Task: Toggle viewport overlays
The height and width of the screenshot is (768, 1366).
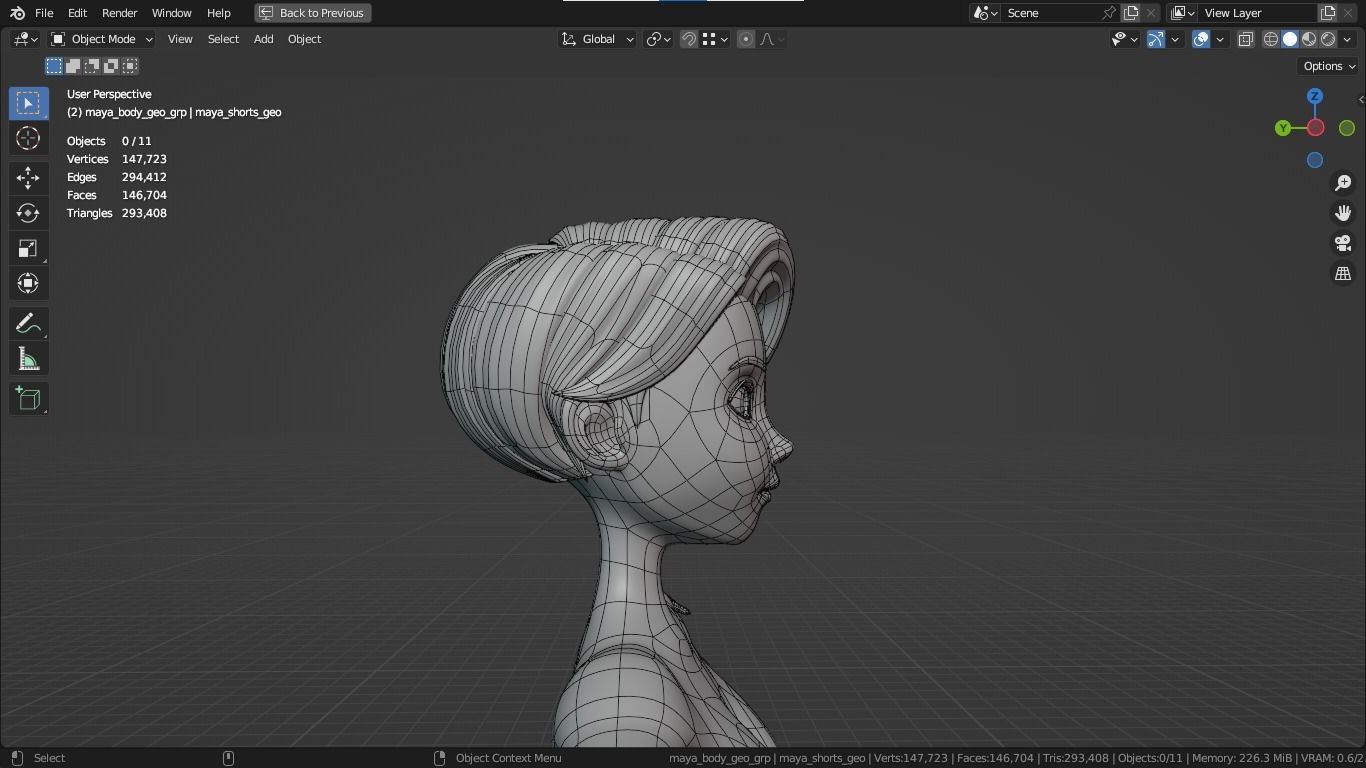Action: [1201, 39]
